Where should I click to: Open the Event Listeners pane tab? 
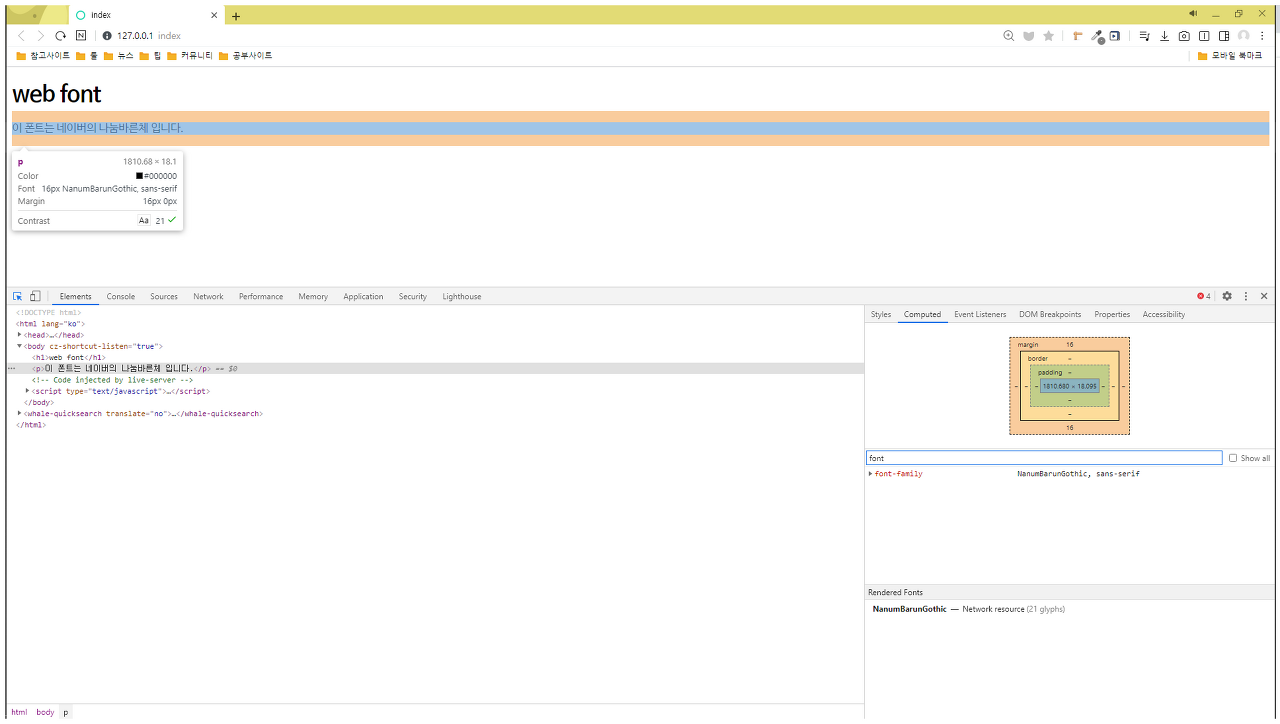pyautogui.click(x=980, y=314)
